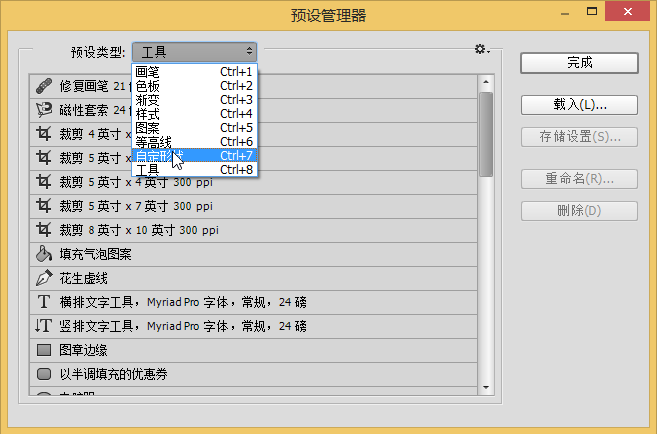Select the 修复画笔 21 preset text
The image size is (657, 434).
[95, 86]
